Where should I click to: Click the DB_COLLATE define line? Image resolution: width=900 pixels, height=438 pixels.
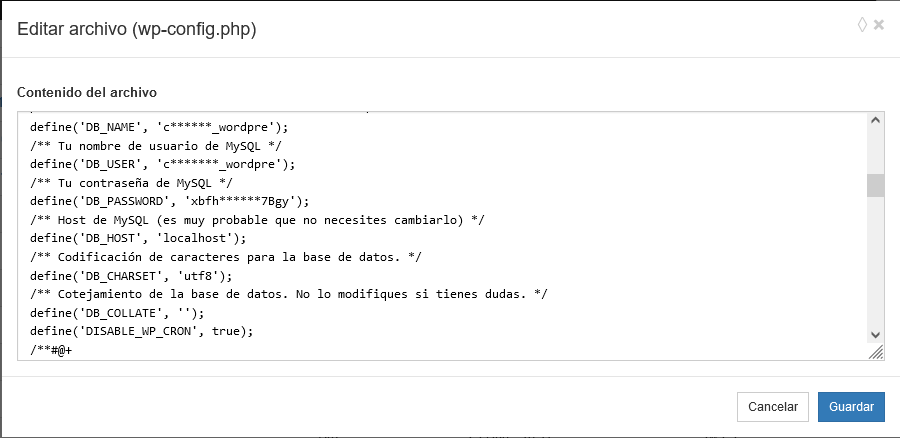[x=124, y=313]
